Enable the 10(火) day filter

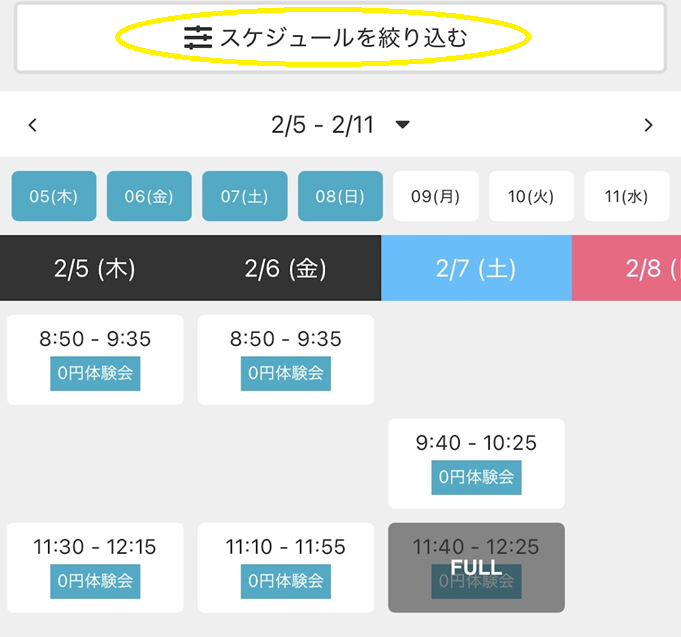(x=531, y=196)
